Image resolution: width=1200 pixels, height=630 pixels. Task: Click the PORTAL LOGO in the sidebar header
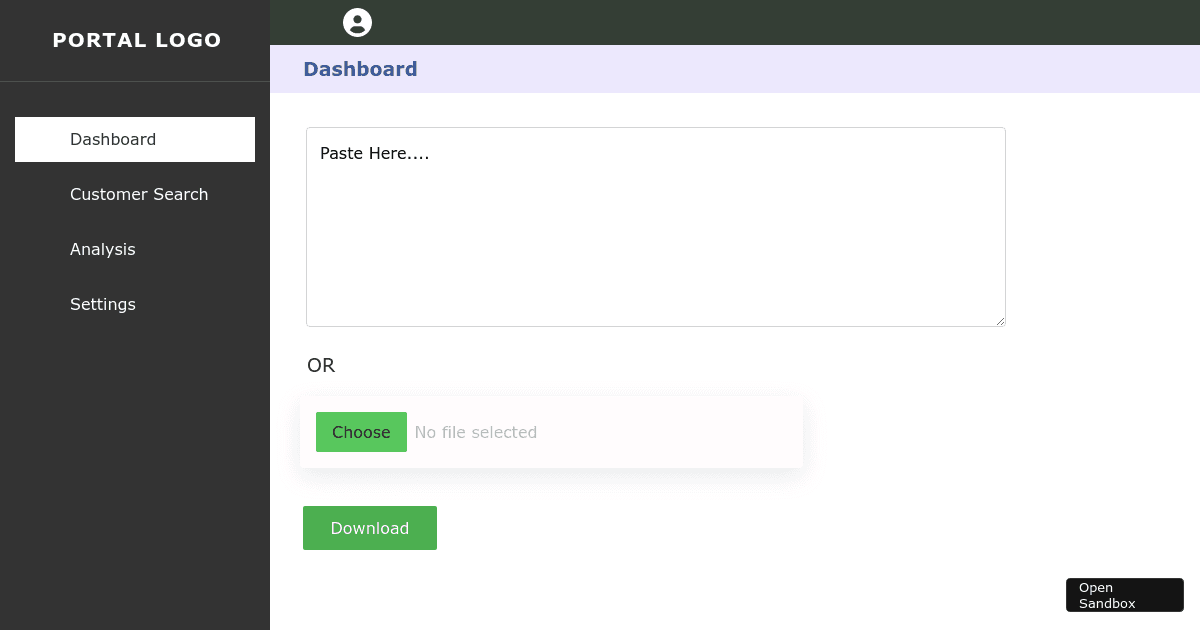(x=137, y=40)
